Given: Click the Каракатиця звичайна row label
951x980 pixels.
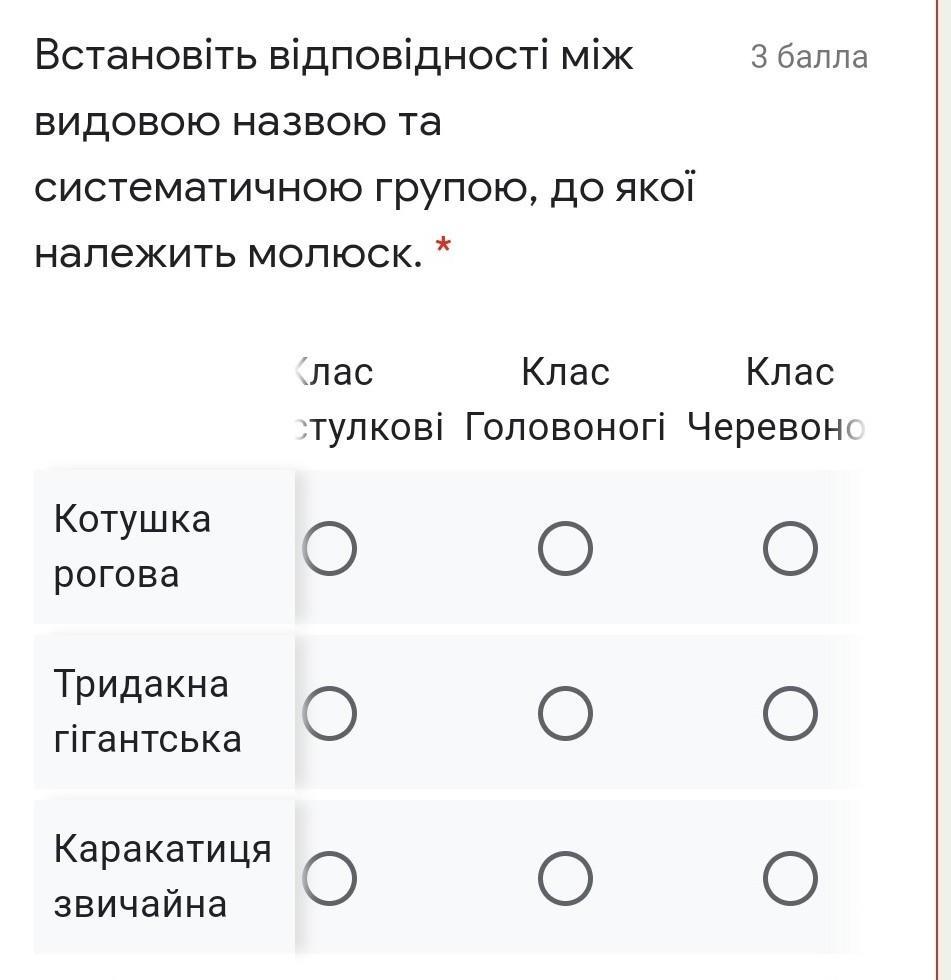Looking at the screenshot, I should coord(162,876).
